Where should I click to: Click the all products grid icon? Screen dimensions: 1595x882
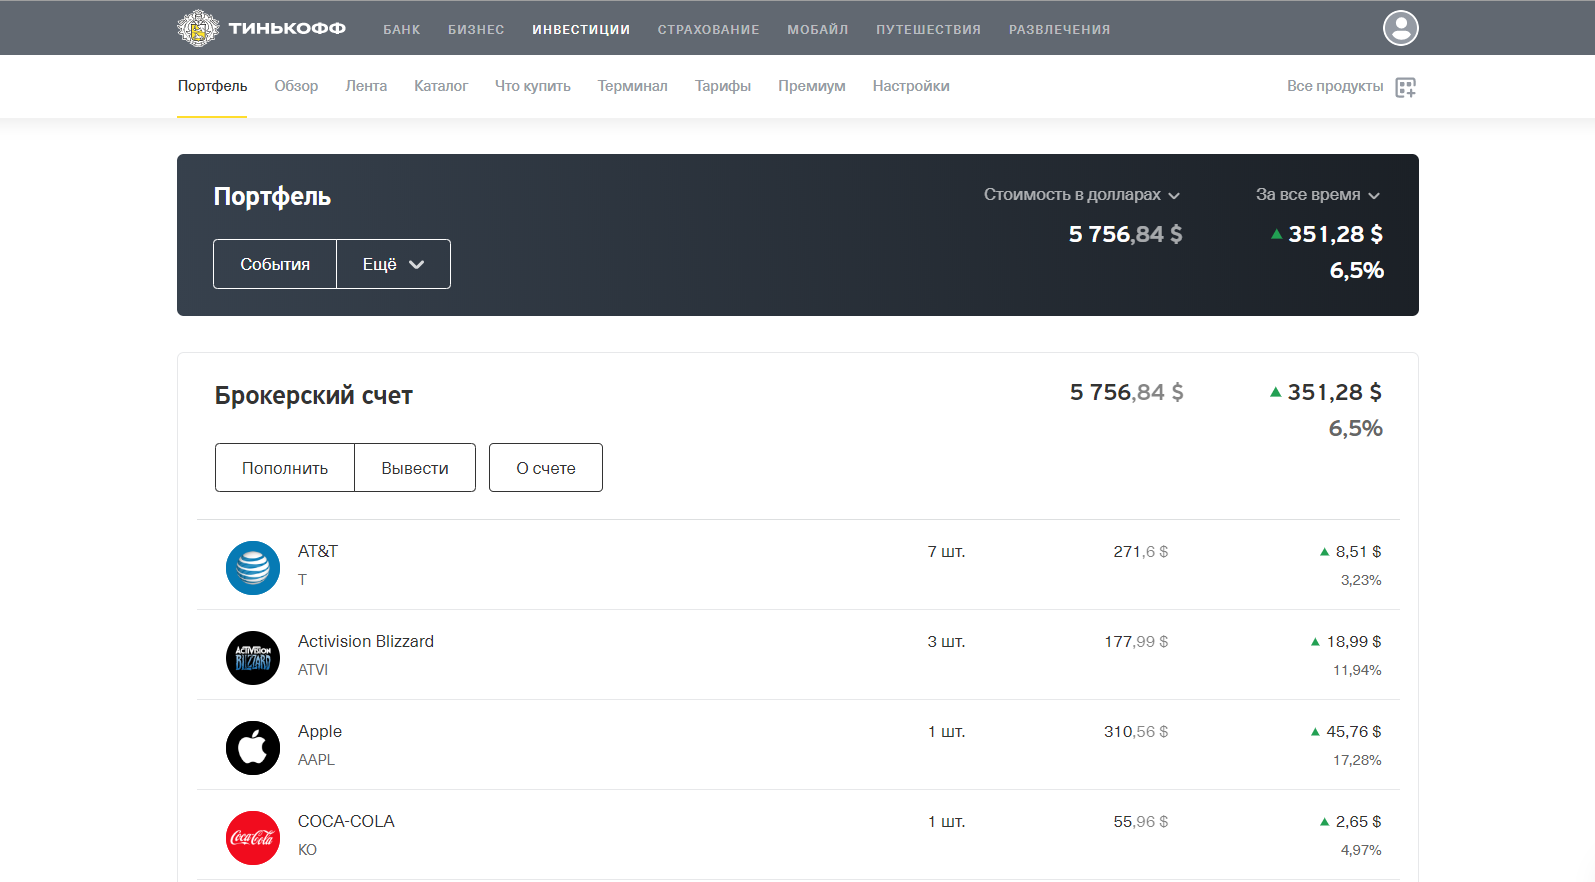(1406, 87)
